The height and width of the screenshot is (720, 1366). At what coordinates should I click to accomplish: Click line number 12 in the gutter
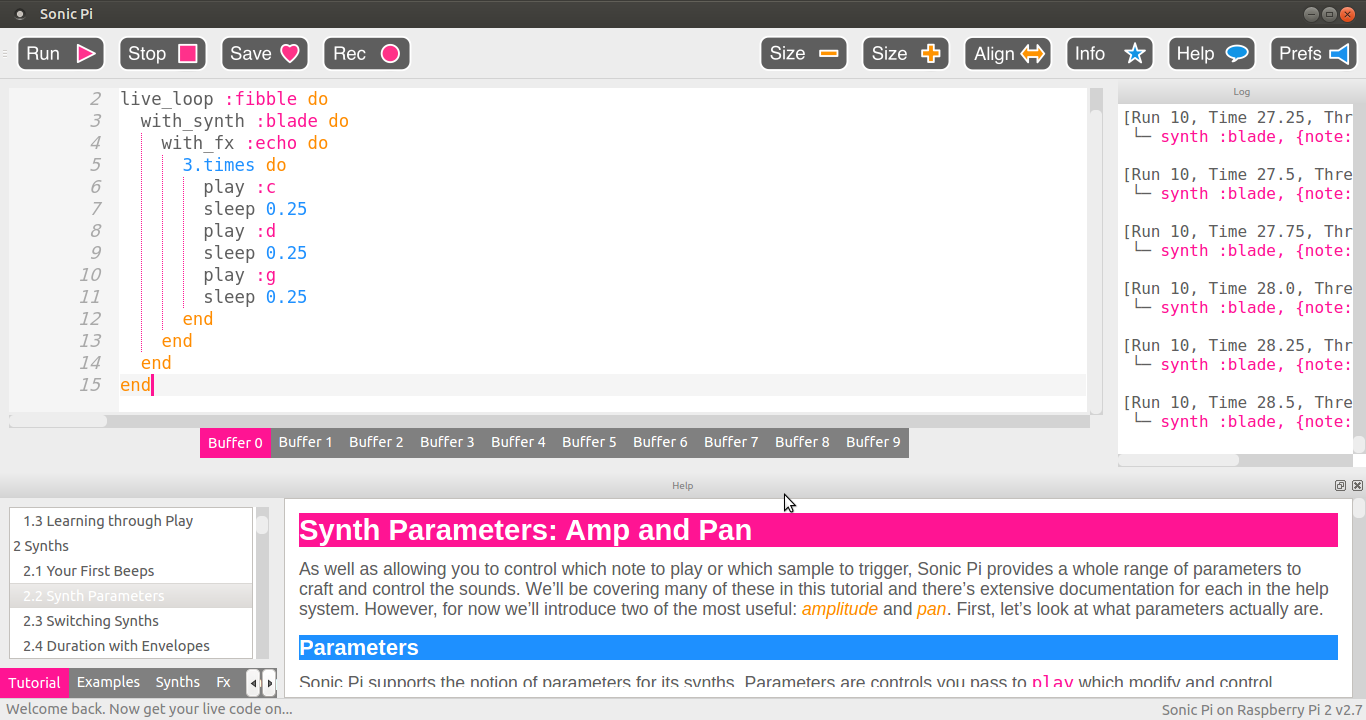point(90,319)
